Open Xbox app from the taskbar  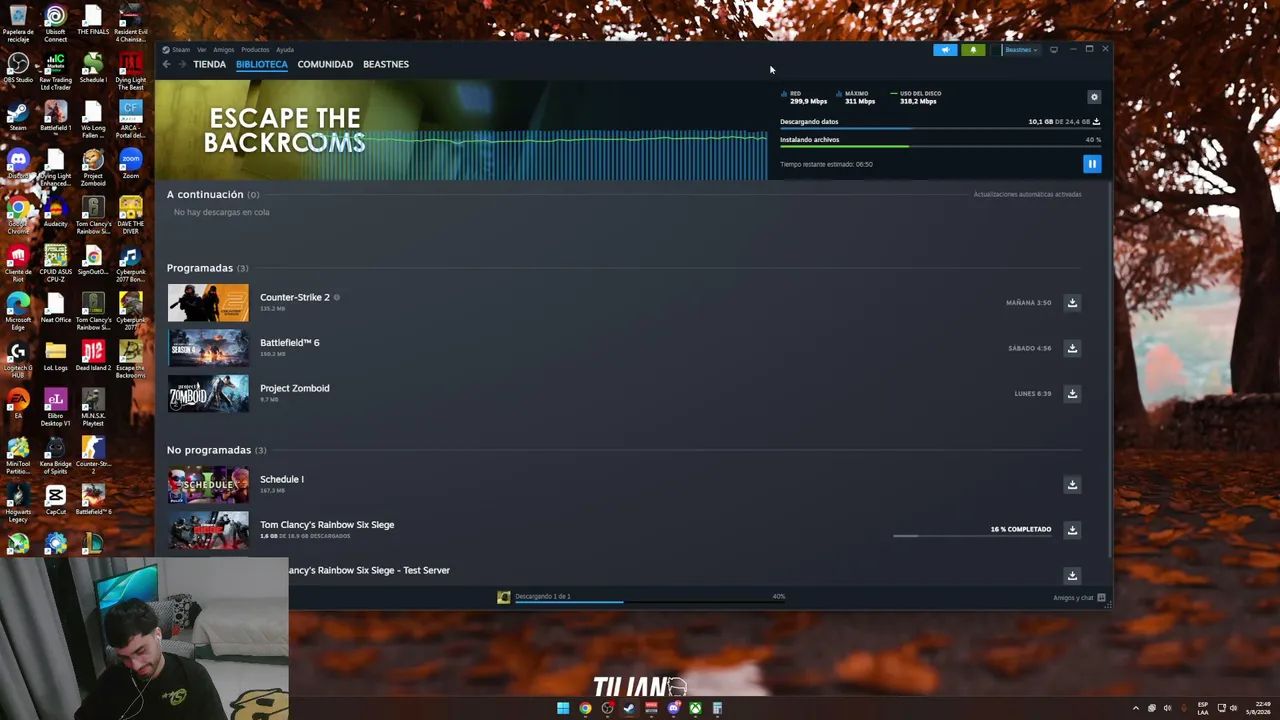[695, 708]
